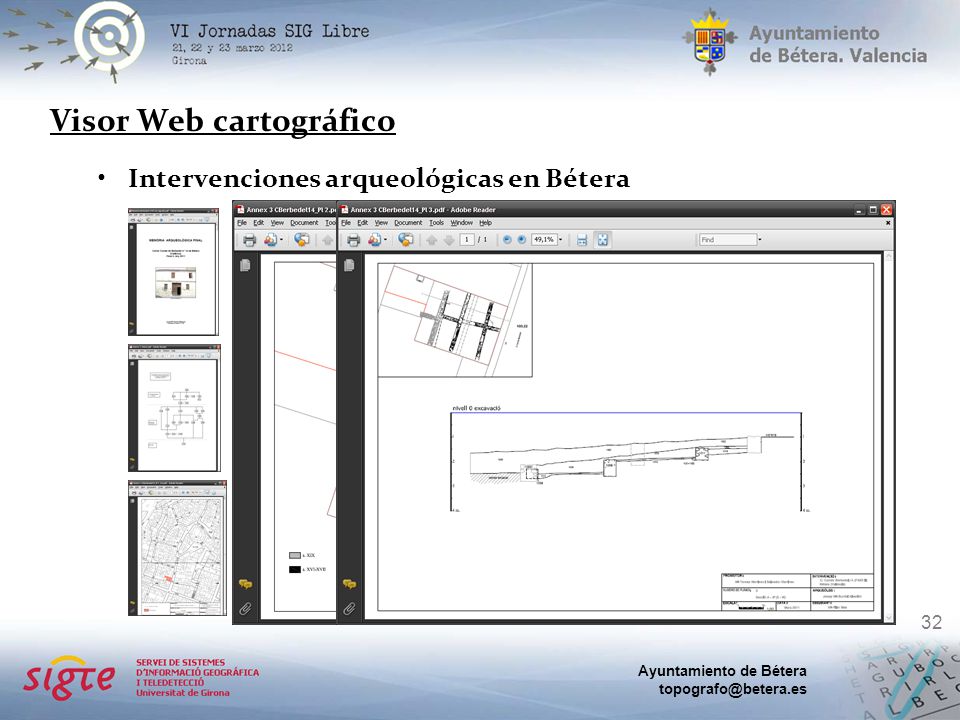The height and width of the screenshot is (720, 960).
Task: Click the Memoria Arqueològica cover thumbnail
Action: tap(174, 272)
